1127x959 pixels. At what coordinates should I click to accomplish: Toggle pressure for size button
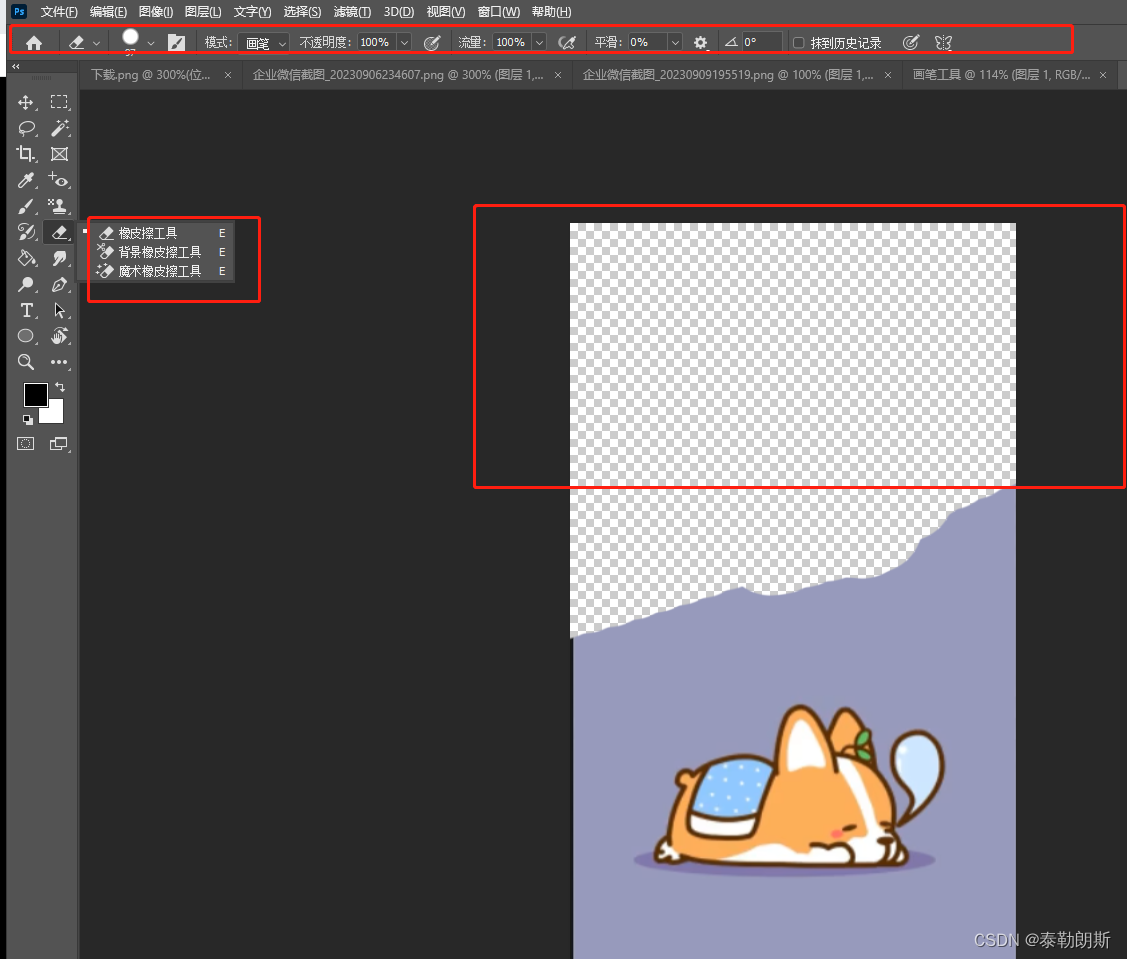[911, 43]
